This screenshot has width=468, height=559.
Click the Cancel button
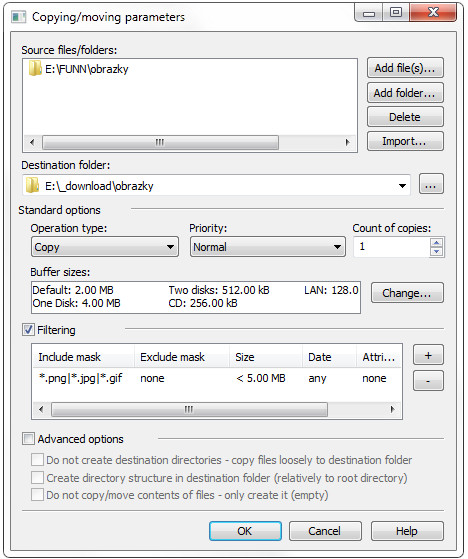click(x=325, y=531)
